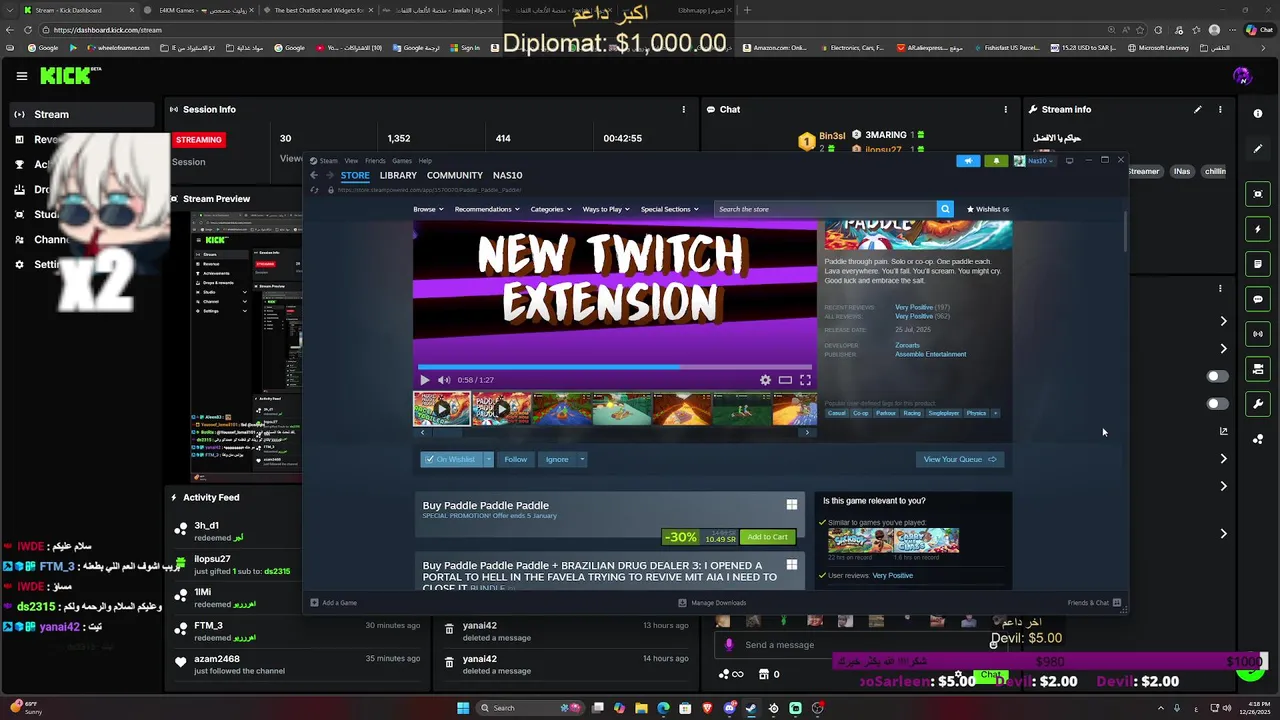The image size is (1280, 720).
Task: Open Steam notifications bell
Action: (x=996, y=161)
